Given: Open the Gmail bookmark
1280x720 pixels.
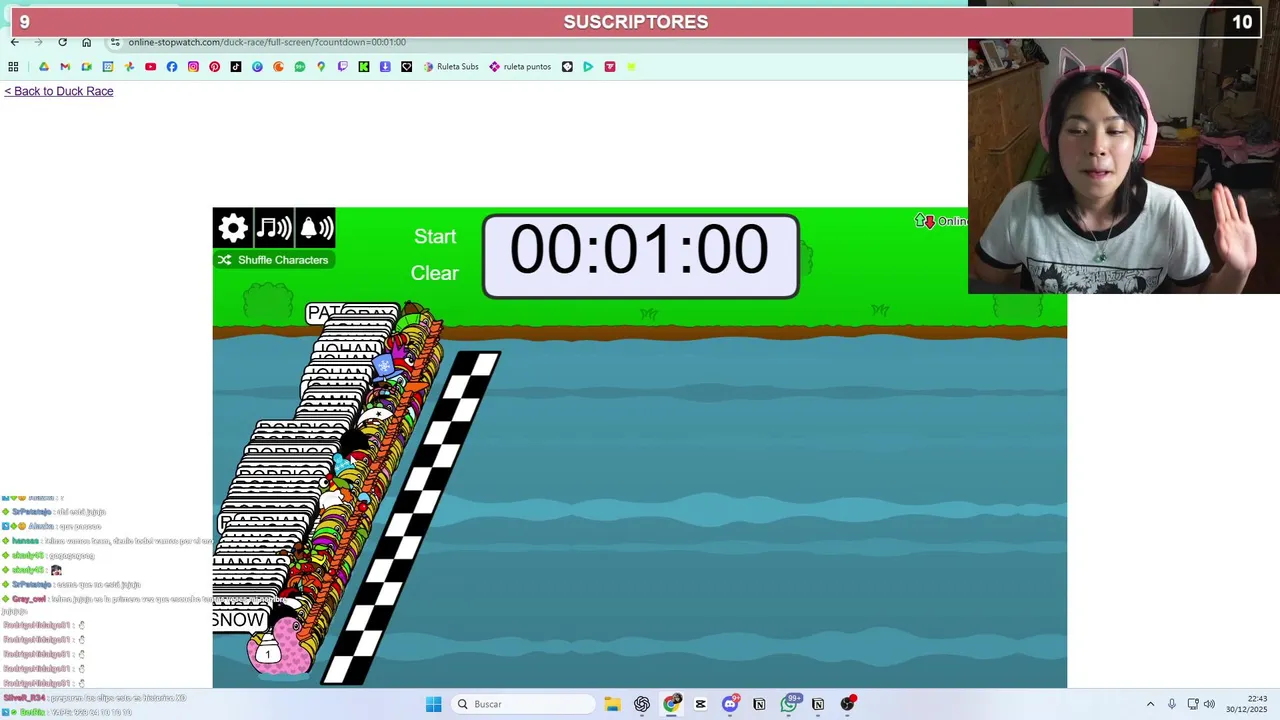Looking at the screenshot, I should [x=65, y=67].
